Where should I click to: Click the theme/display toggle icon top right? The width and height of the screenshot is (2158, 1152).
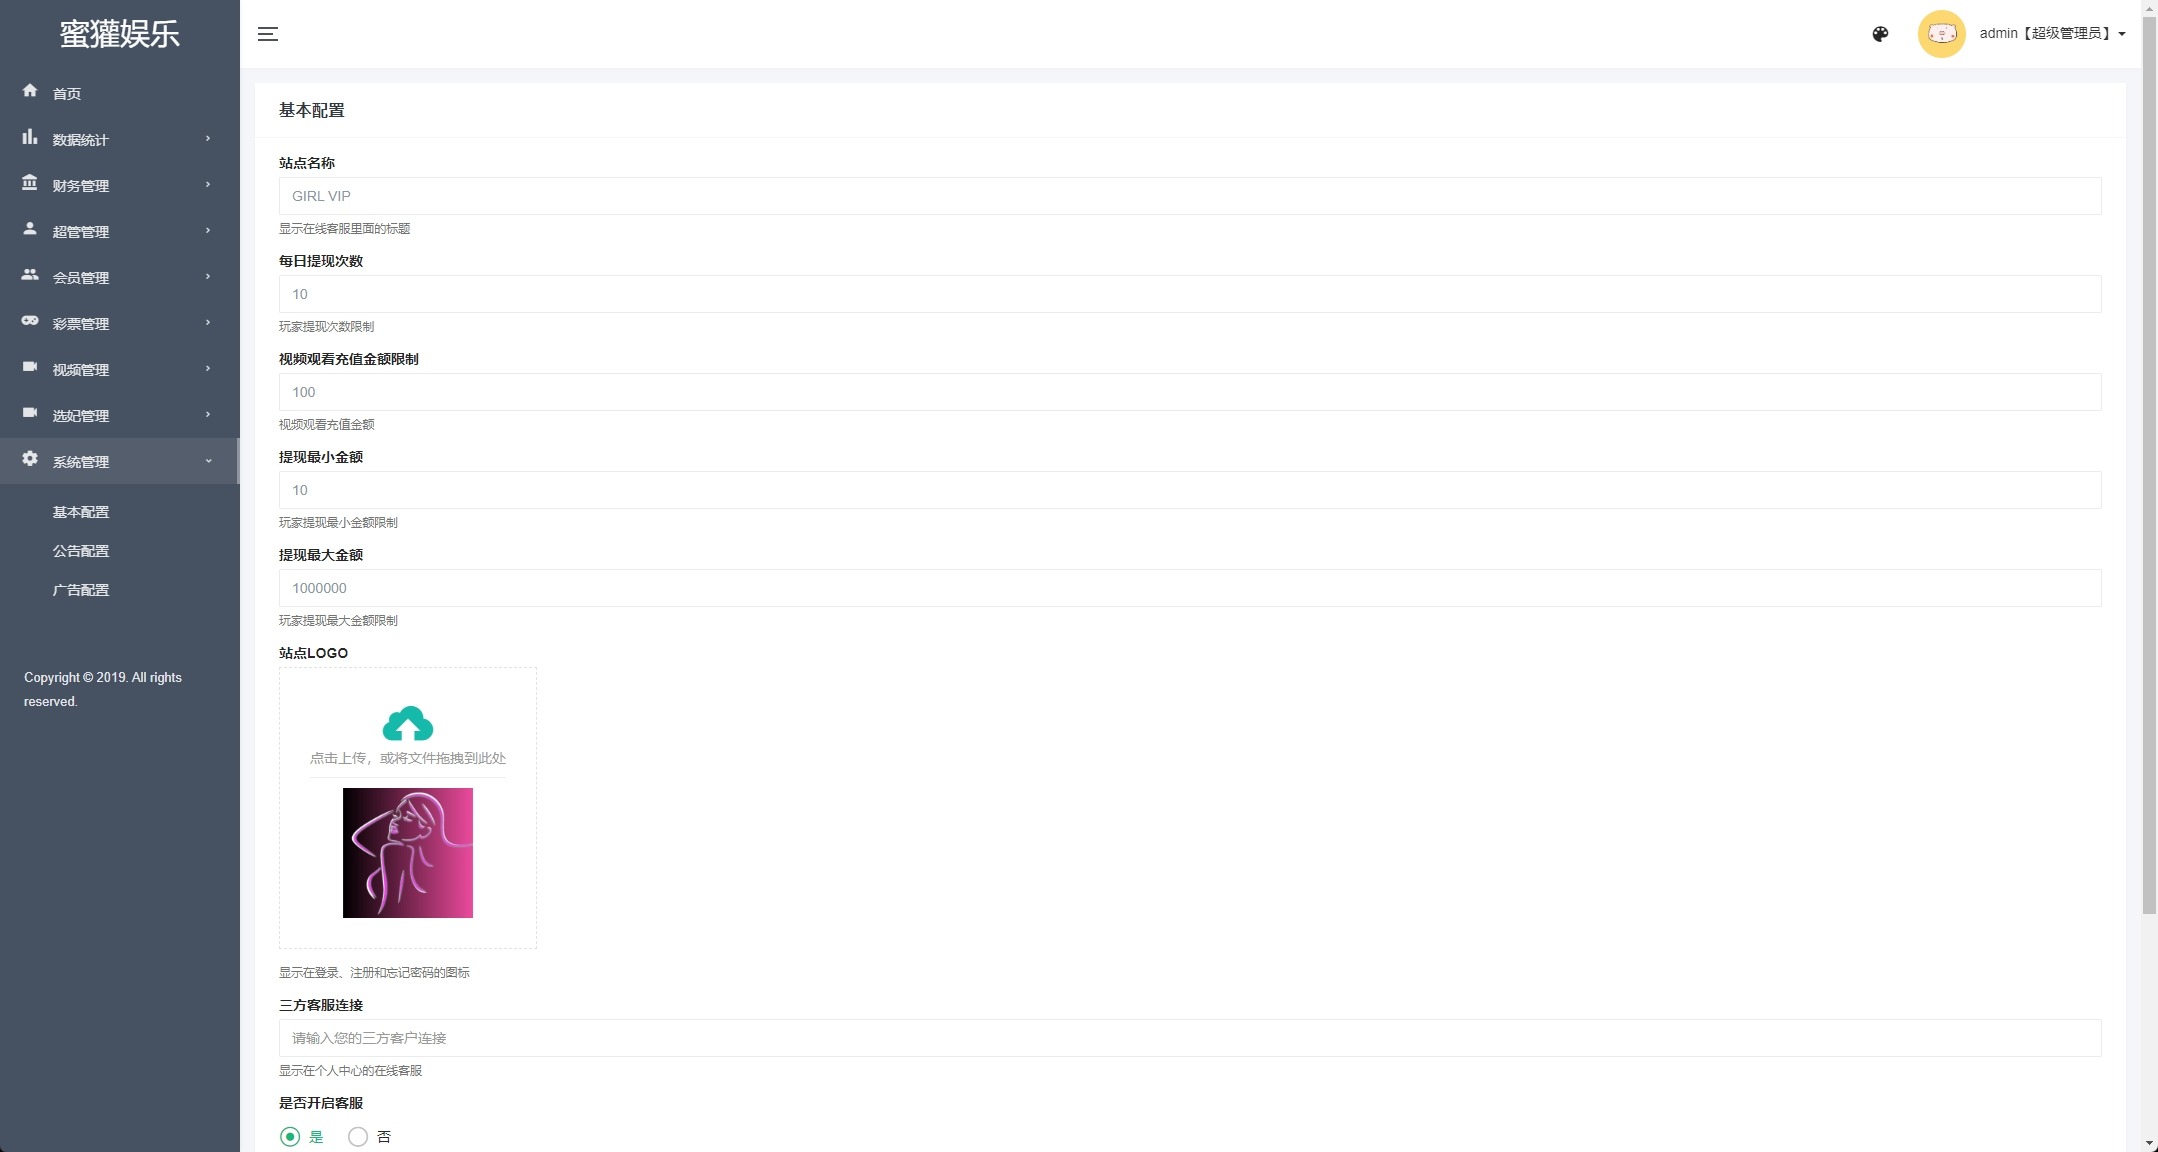click(x=1883, y=33)
